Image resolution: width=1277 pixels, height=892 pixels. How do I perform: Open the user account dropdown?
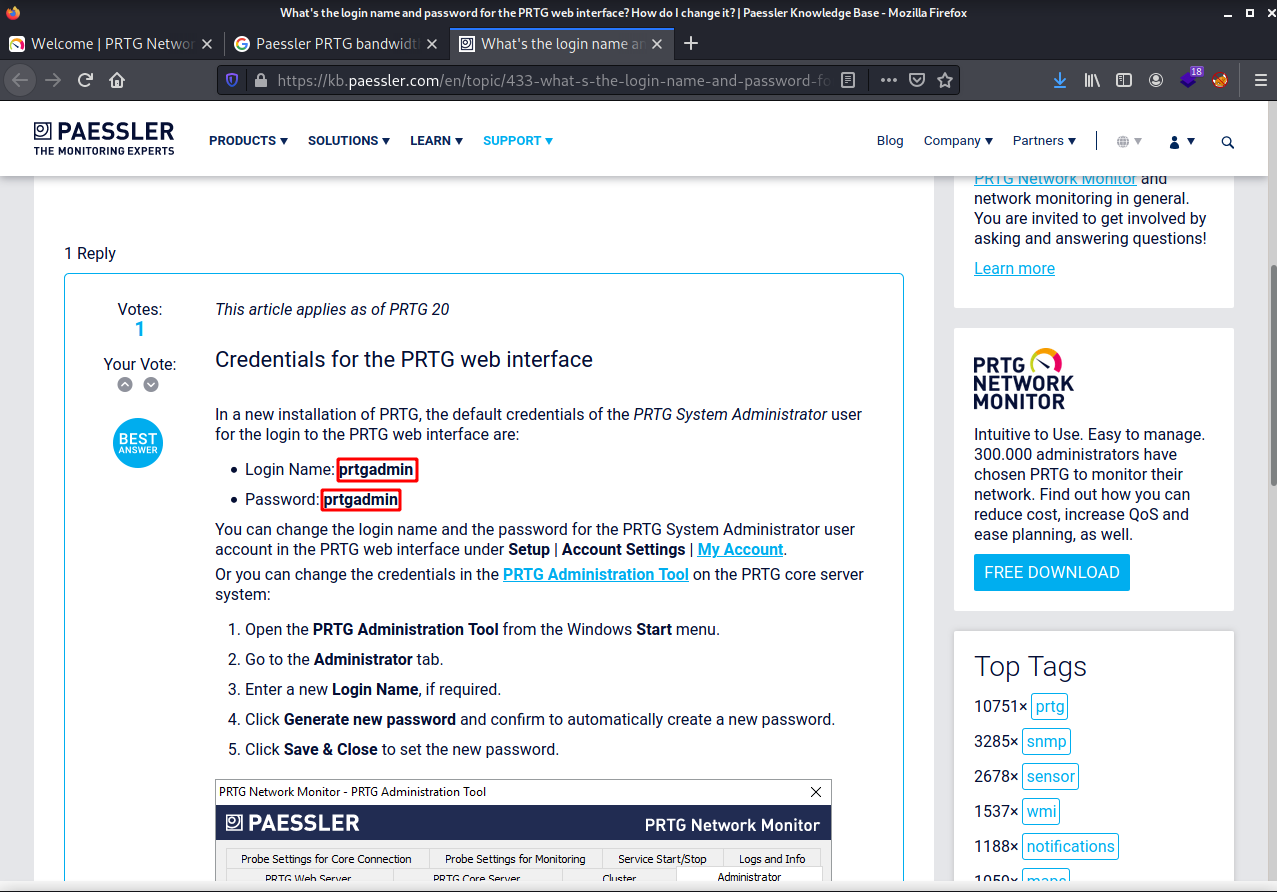coord(1182,142)
